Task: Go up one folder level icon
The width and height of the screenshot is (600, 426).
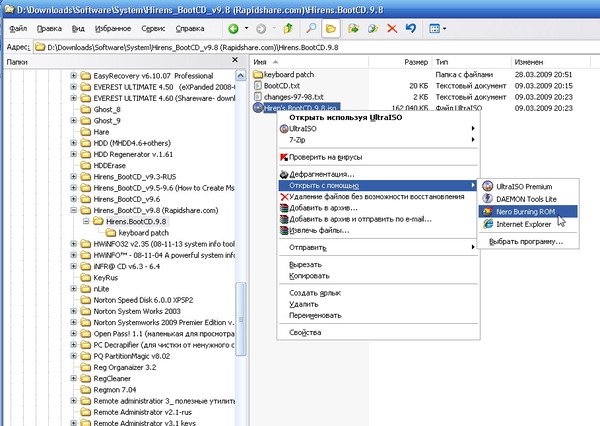Action: pyautogui.click(x=288, y=28)
